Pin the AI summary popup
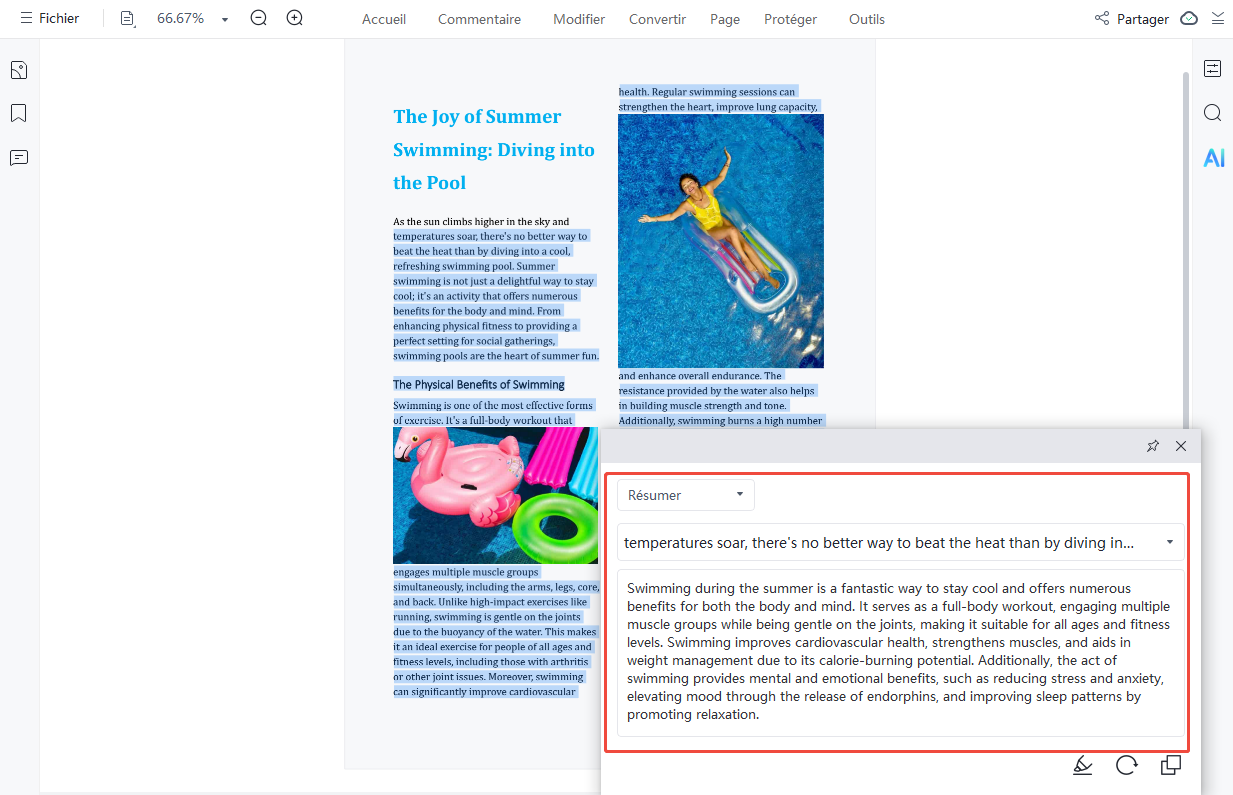Viewport: 1233px width, 795px height. click(1153, 446)
